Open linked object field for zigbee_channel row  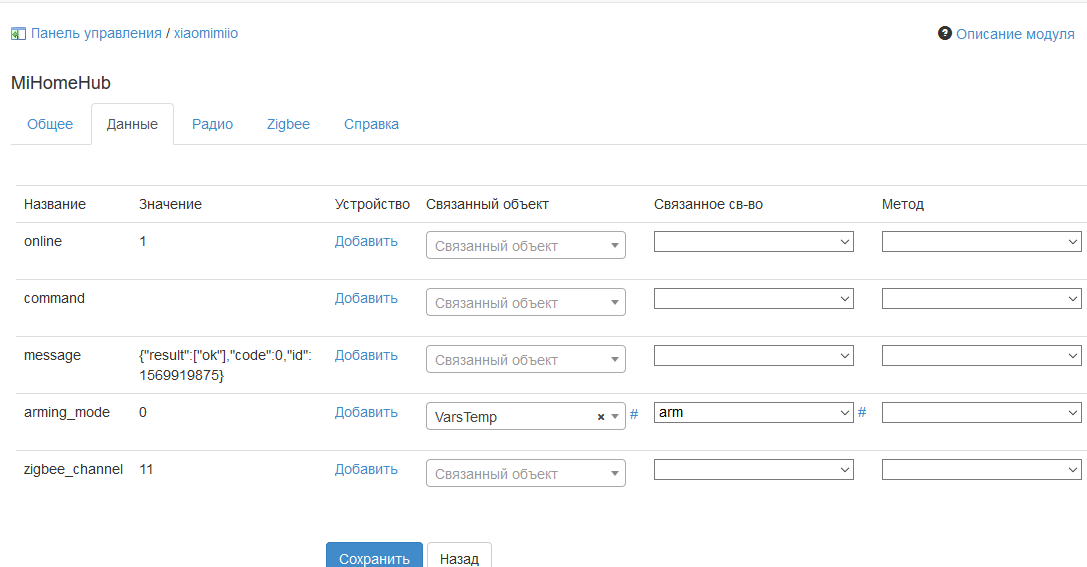click(525, 474)
